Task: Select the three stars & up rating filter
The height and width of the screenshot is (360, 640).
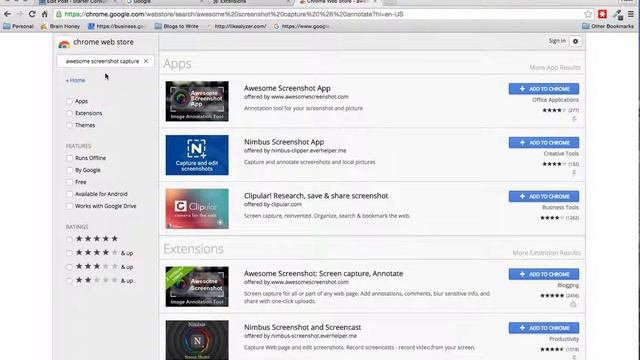Action: click(69, 267)
